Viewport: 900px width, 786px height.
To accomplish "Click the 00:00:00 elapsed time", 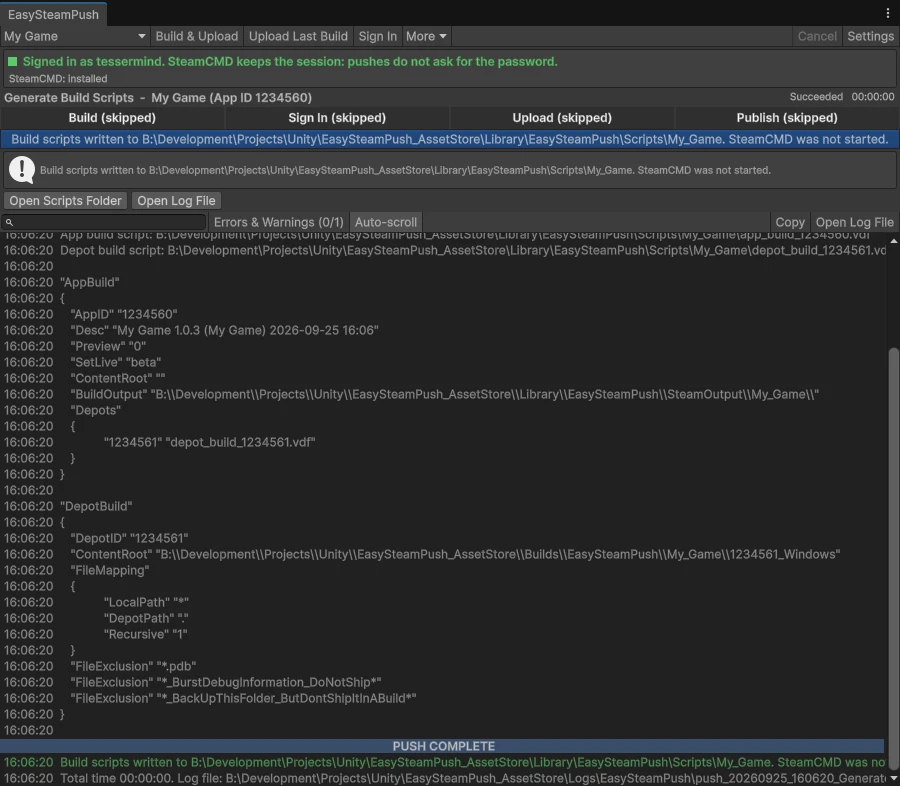I will tap(872, 97).
